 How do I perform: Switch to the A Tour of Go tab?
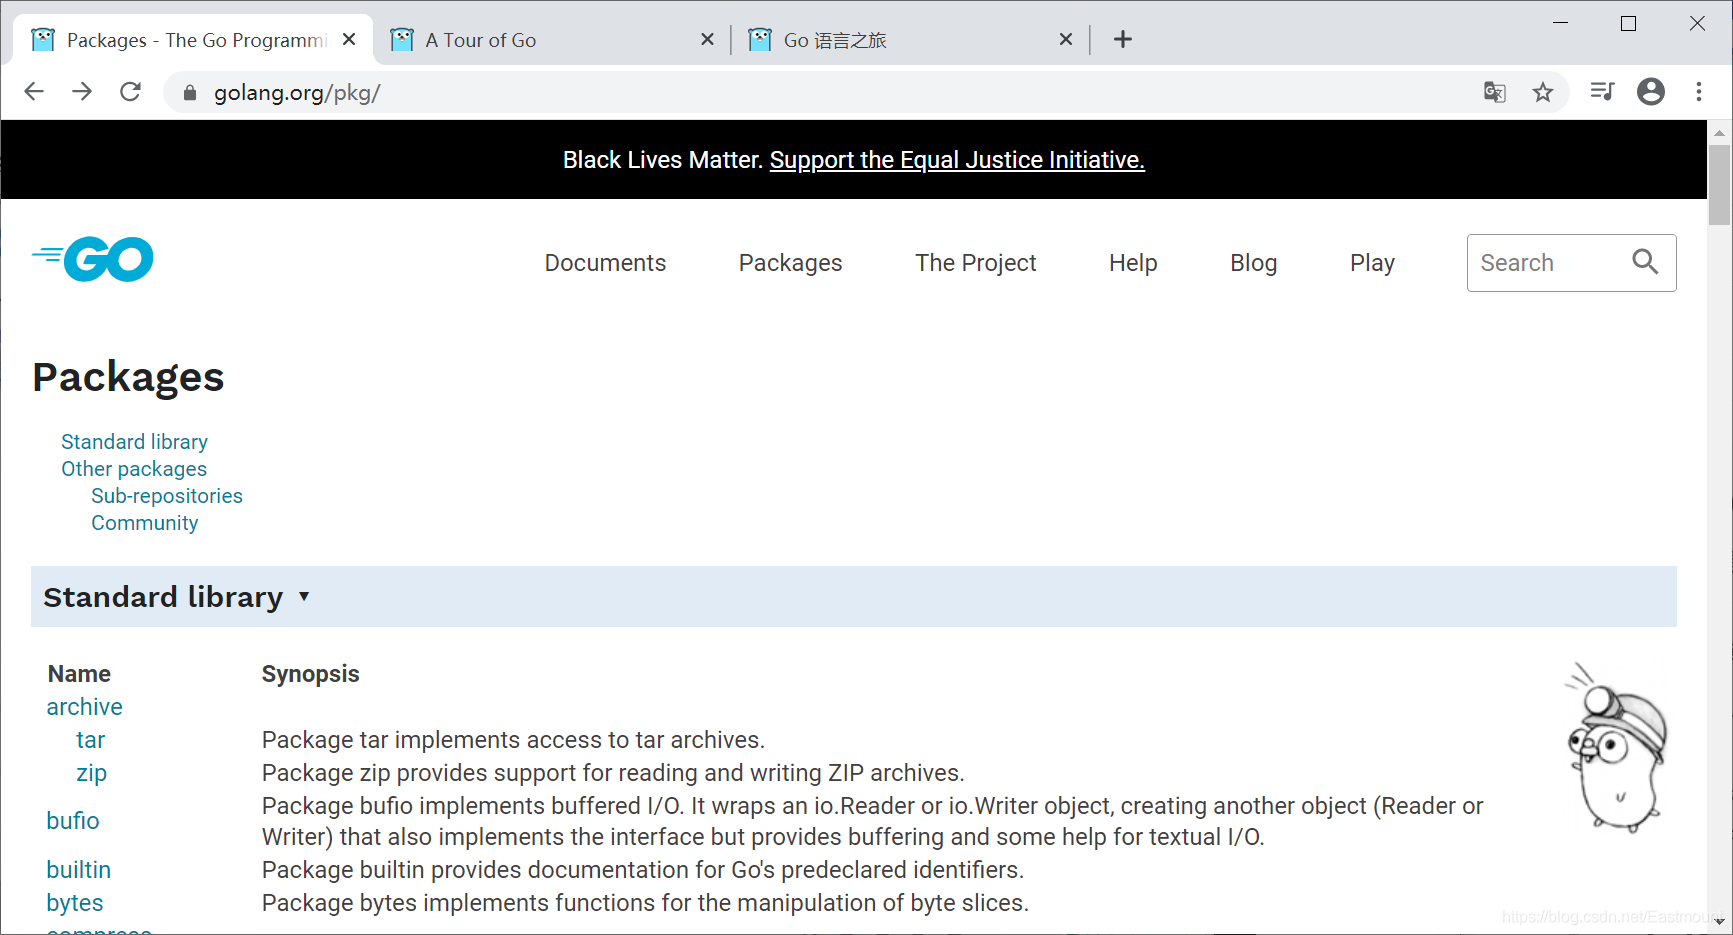[x=551, y=40]
